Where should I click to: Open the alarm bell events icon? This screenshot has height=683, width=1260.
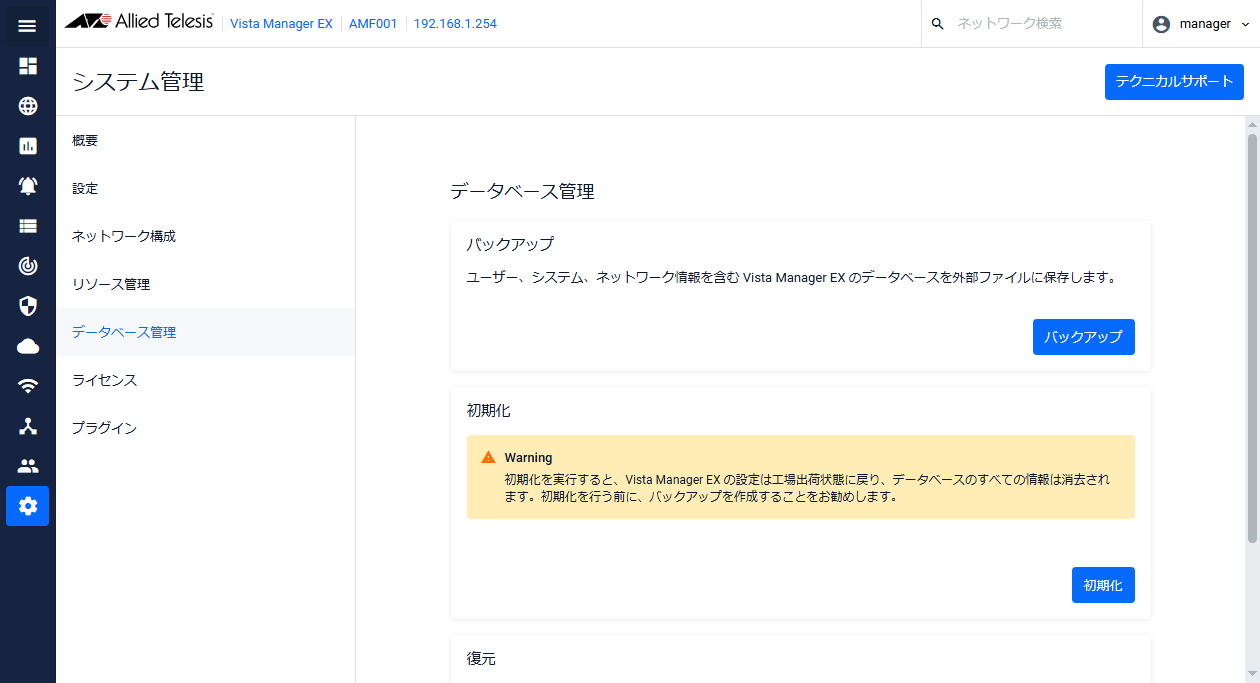point(28,186)
